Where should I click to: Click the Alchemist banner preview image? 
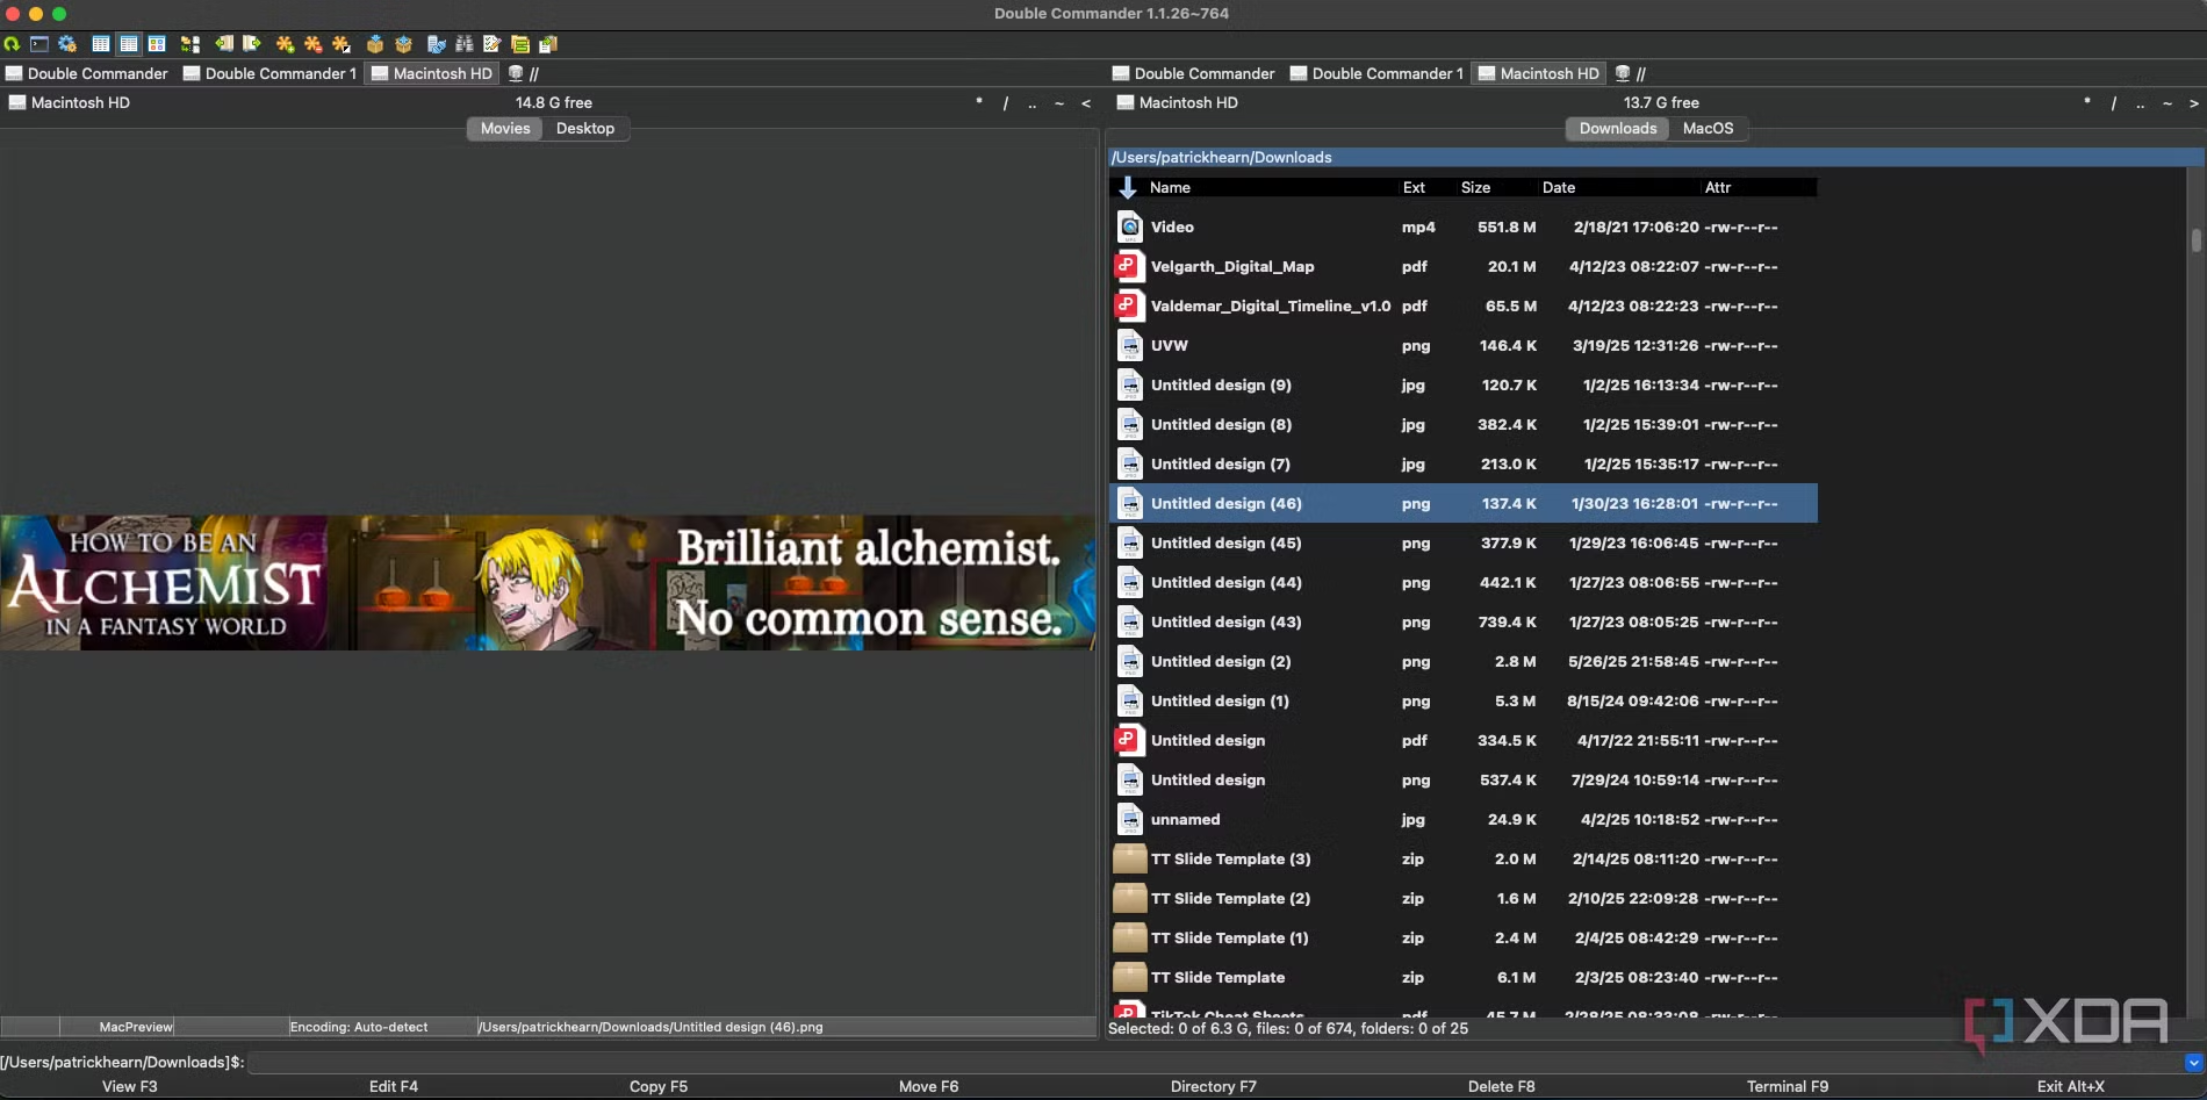[x=548, y=583]
